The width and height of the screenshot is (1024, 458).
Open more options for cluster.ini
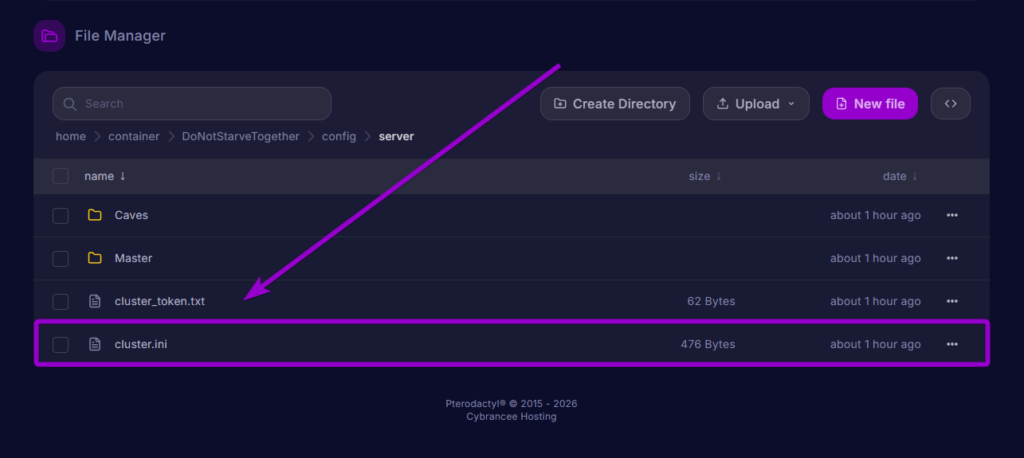tap(952, 344)
